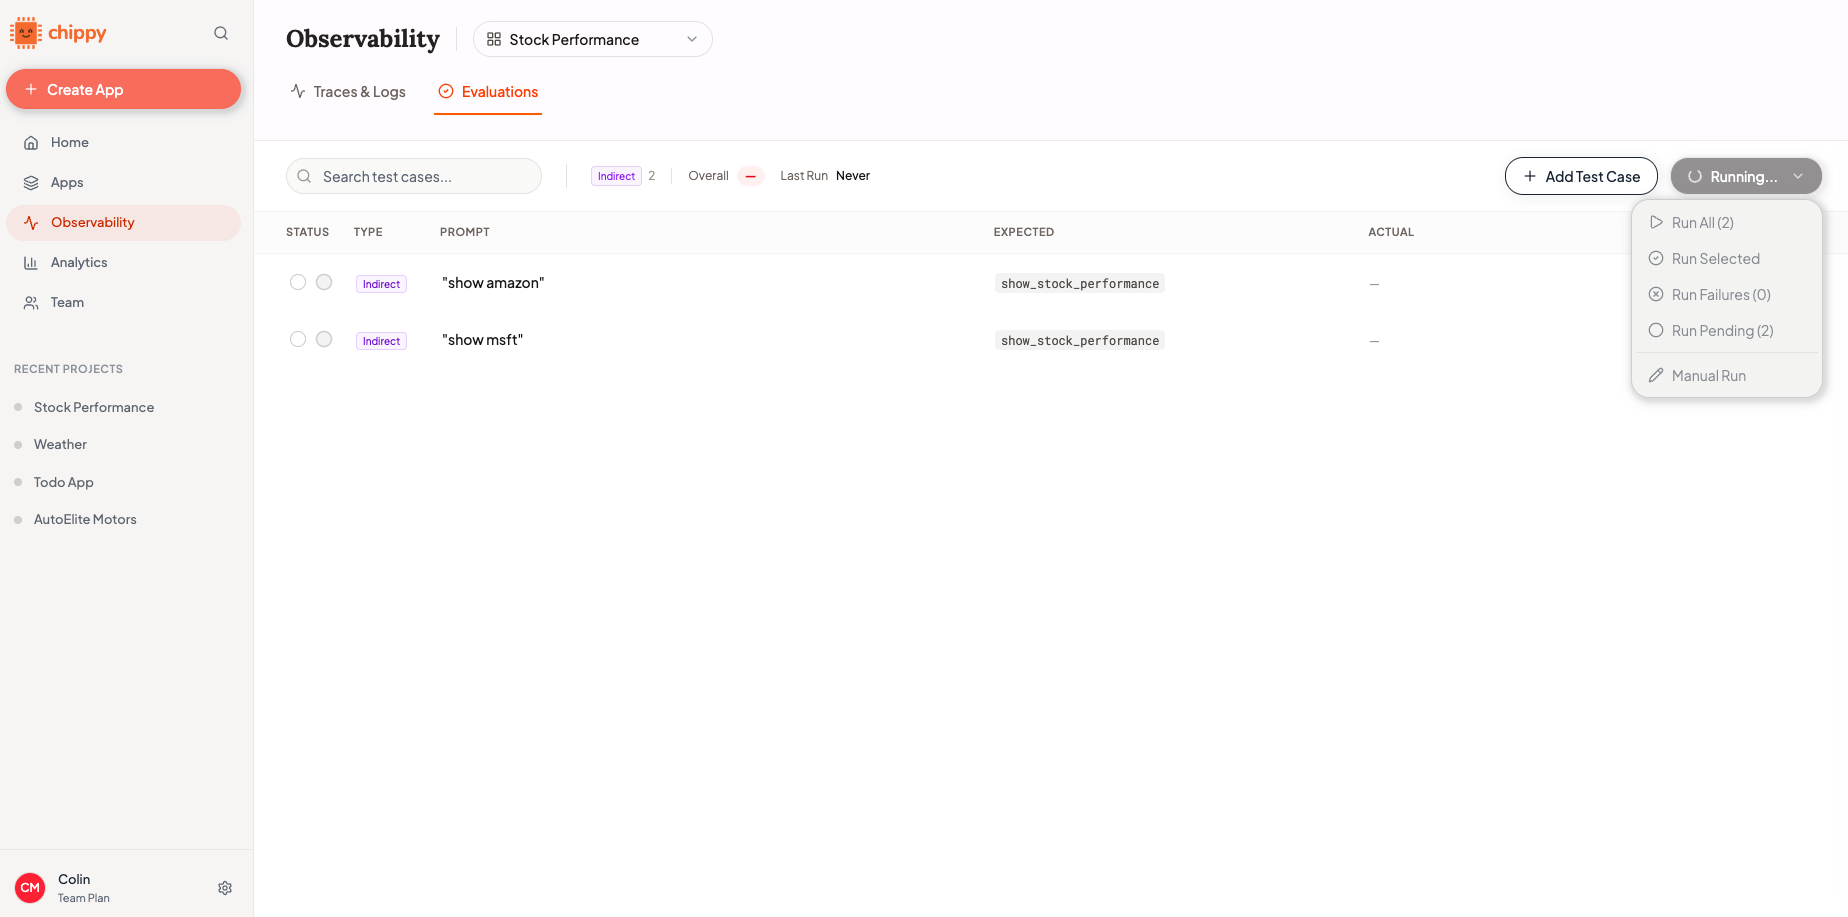Image resolution: width=1848 pixels, height=917 pixels.
Task: Toggle the Running... dropdown button
Action: click(1746, 176)
